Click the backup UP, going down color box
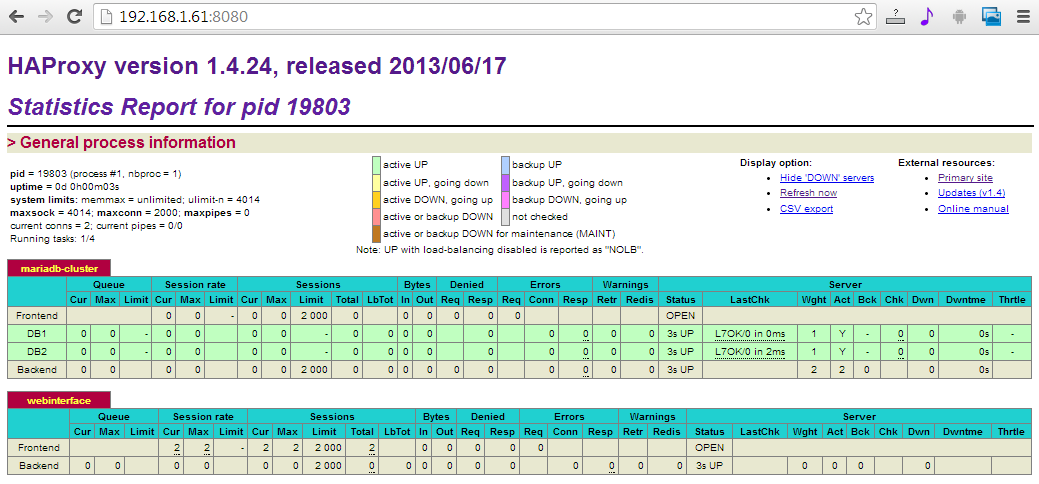This screenshot has width=1039, height=484. [506, 182]
